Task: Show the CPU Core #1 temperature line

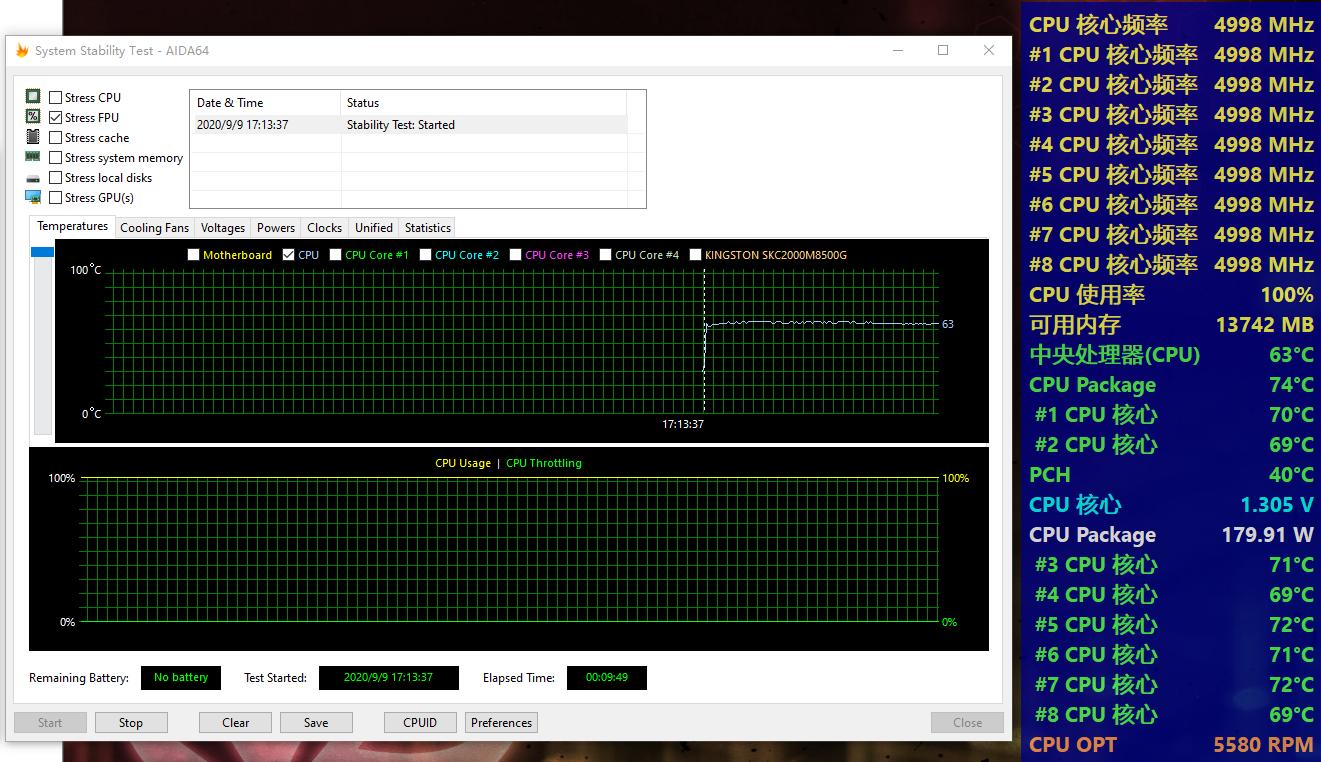Action: coord(336,255)
